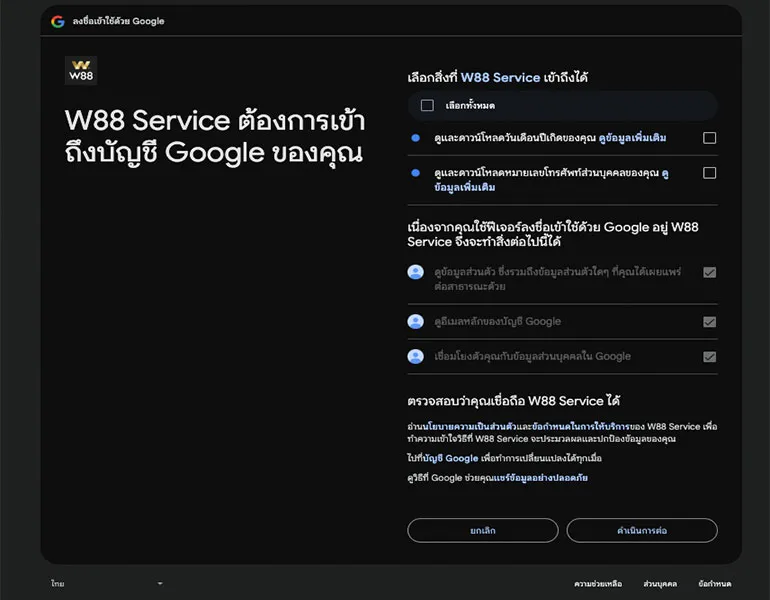Screen dimensions: 770x600
Task: Click the ลงชื่อเข้าใช้ด้วย Google header text
Action: point(118,21)
